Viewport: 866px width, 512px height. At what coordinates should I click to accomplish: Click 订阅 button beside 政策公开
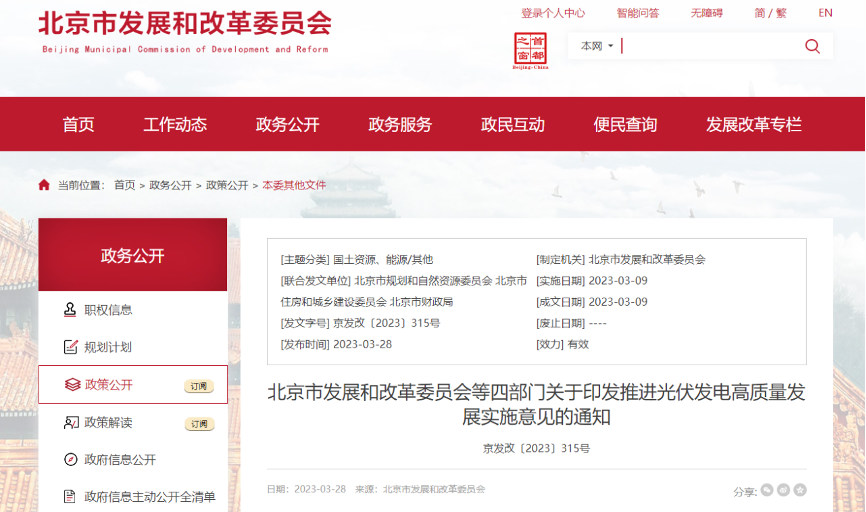coord(199,386)
